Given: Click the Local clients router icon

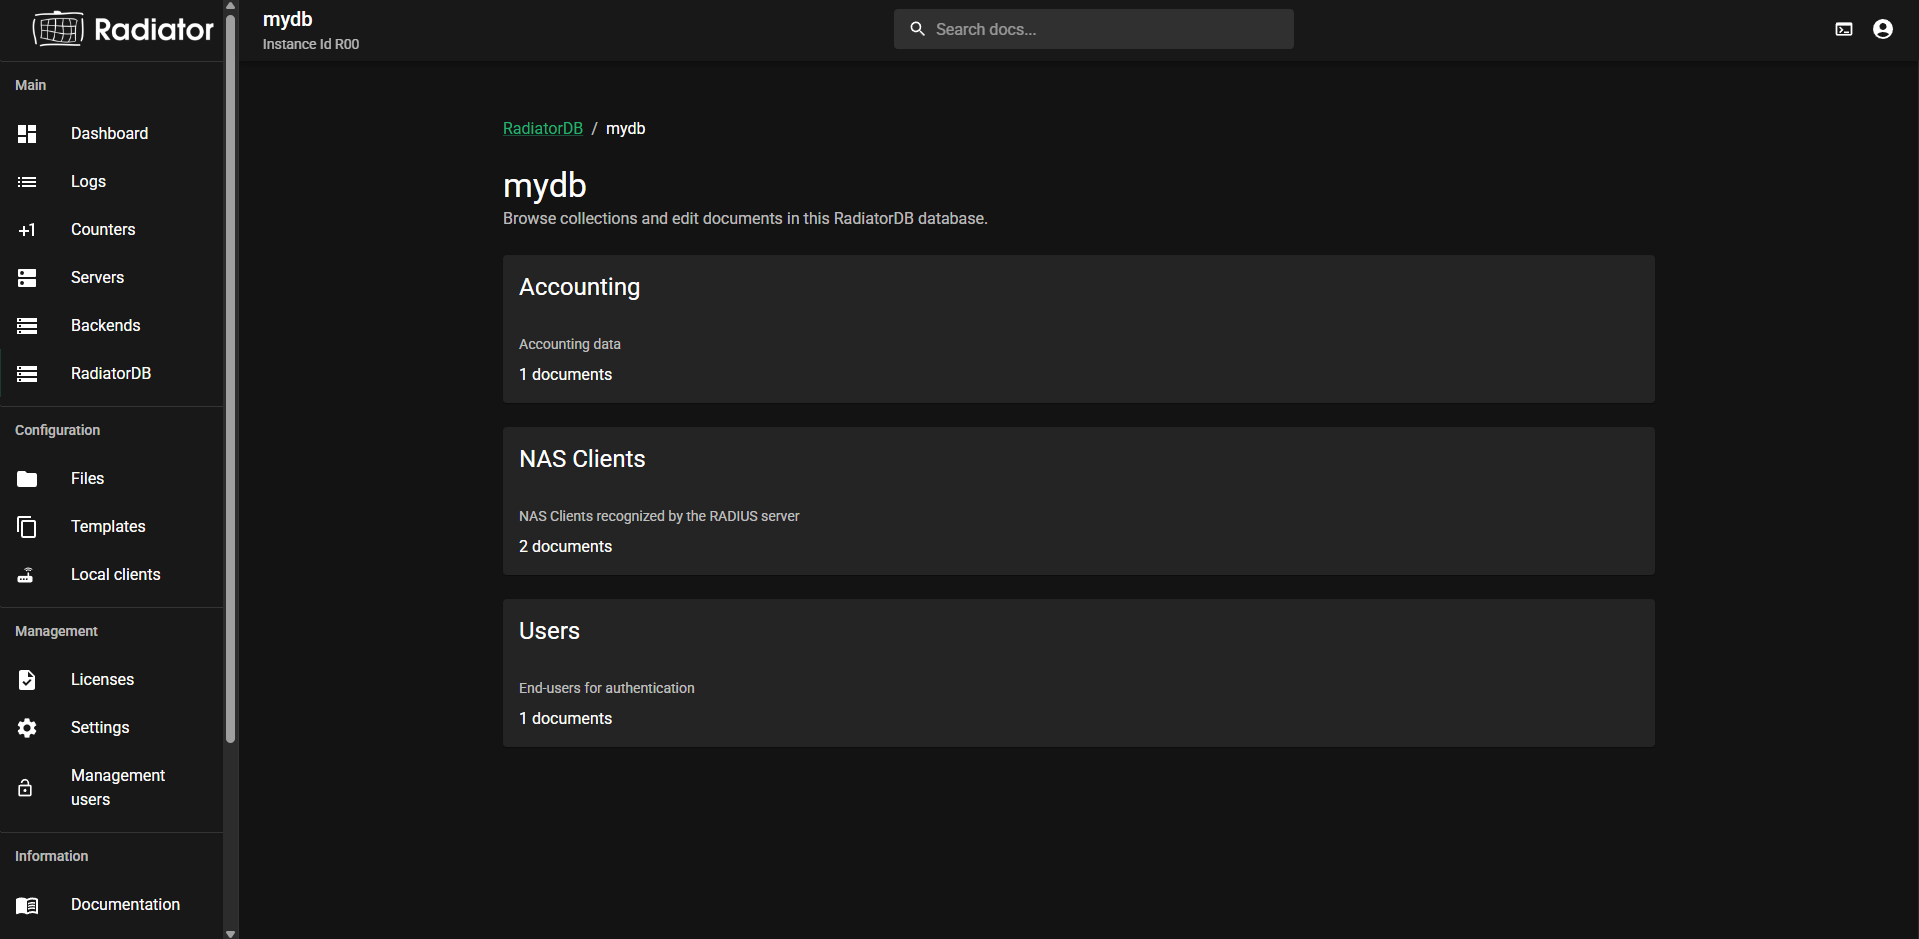Looking at the screenshot, I should (26, 575).
